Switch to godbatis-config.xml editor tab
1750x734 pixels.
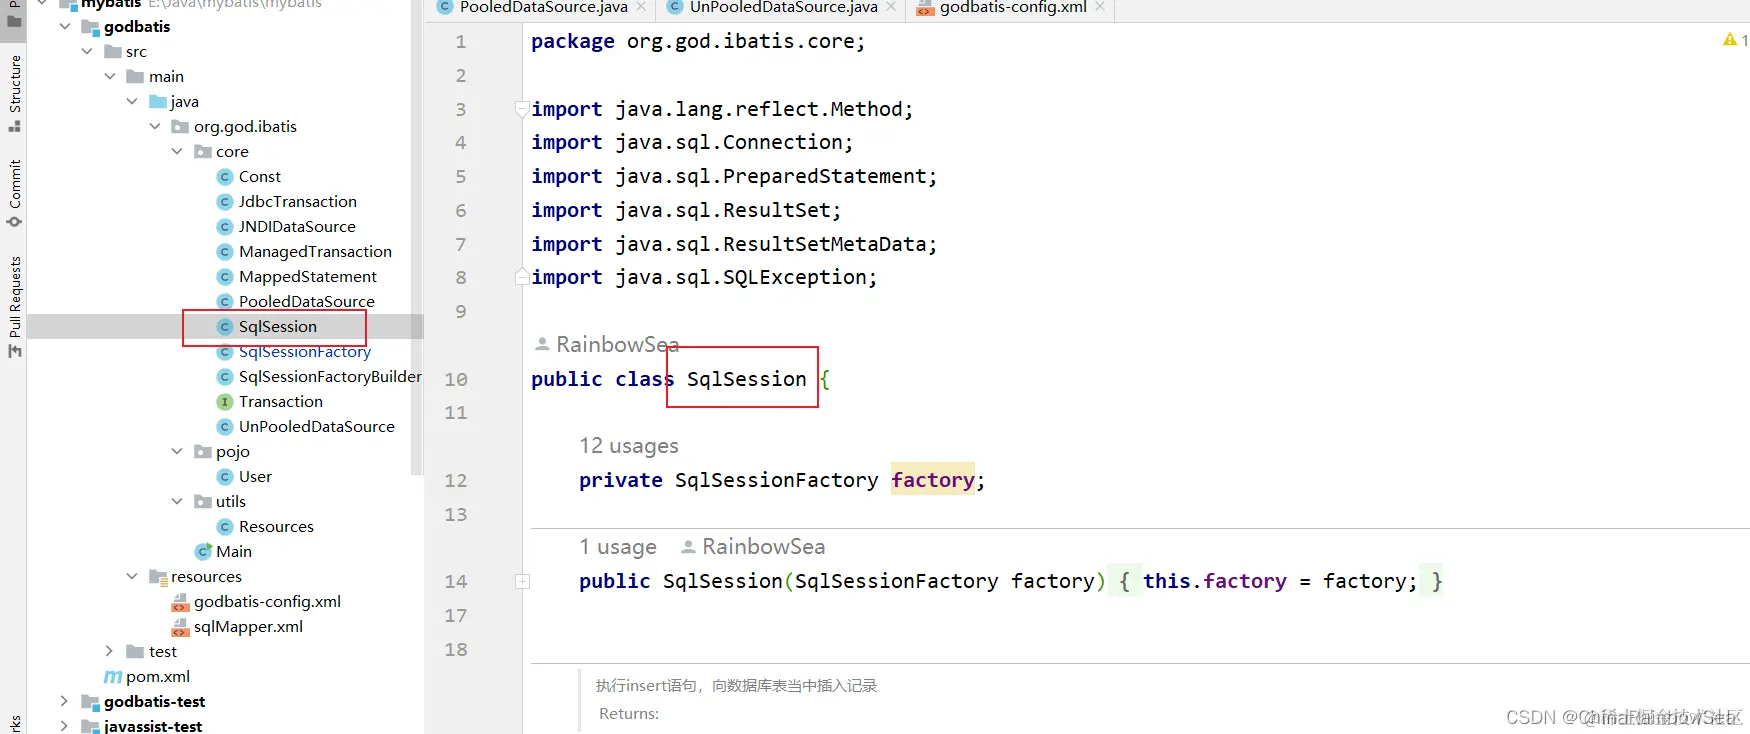[x=1012, y=8]
